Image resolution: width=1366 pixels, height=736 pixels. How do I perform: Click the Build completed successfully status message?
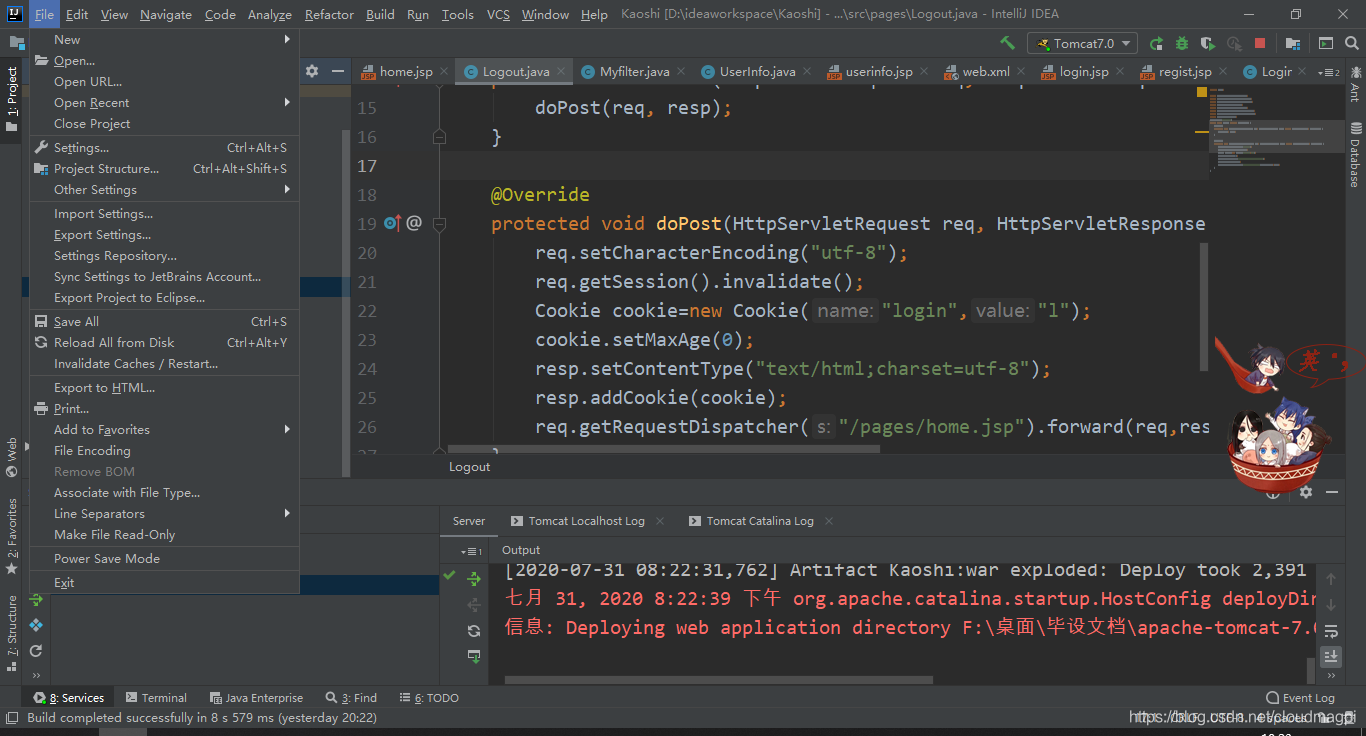(x=202, y=717)
